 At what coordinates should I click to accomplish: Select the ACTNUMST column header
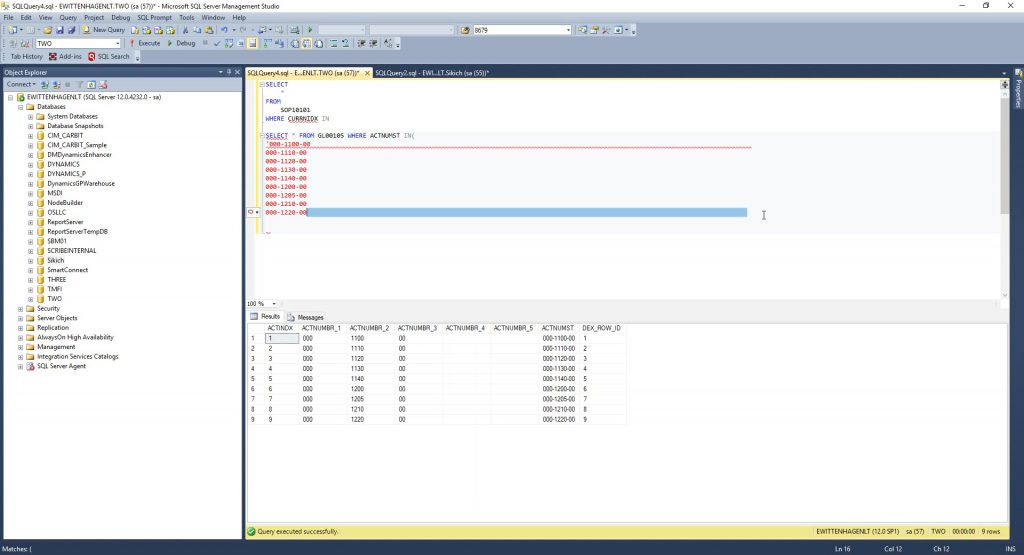(x=557, y=328)
